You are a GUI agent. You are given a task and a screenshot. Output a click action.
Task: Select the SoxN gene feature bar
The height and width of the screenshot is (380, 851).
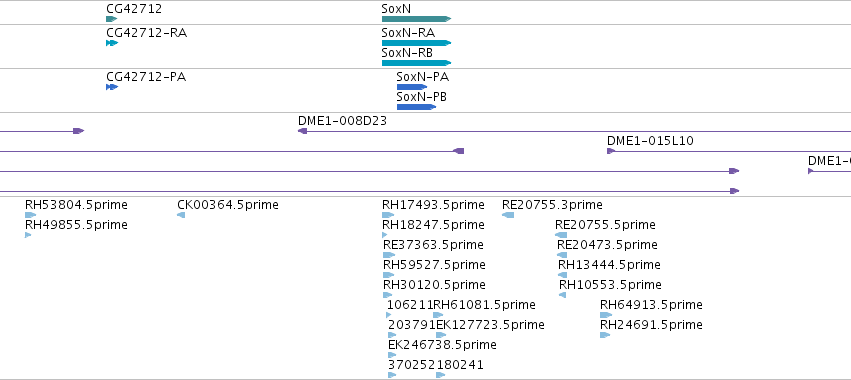[x=416, y=19]
